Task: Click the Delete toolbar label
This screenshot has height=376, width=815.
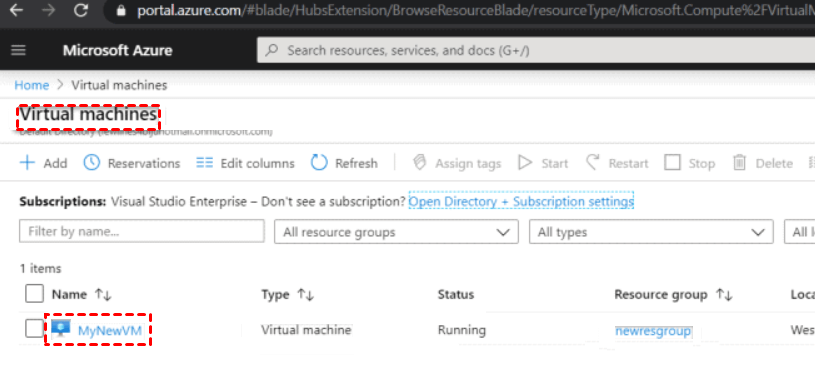Action: [774, 163]
